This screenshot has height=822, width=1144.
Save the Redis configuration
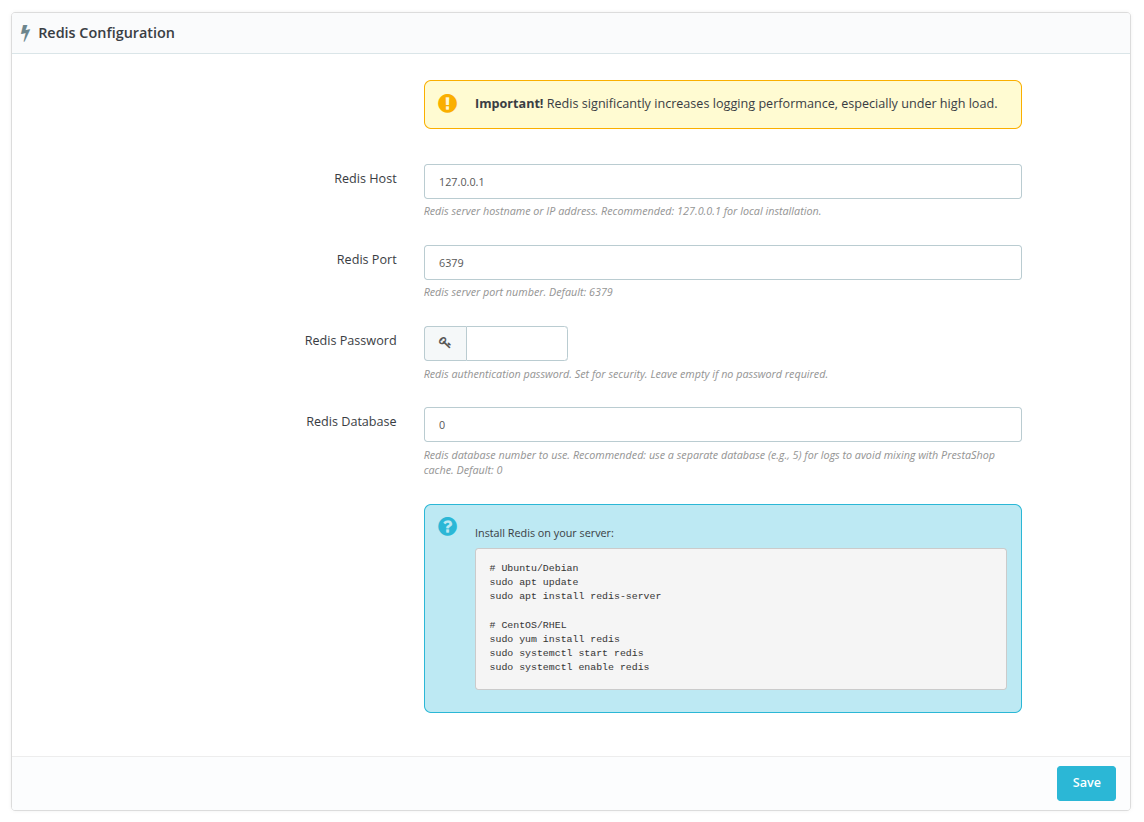tap(1086, 783)
